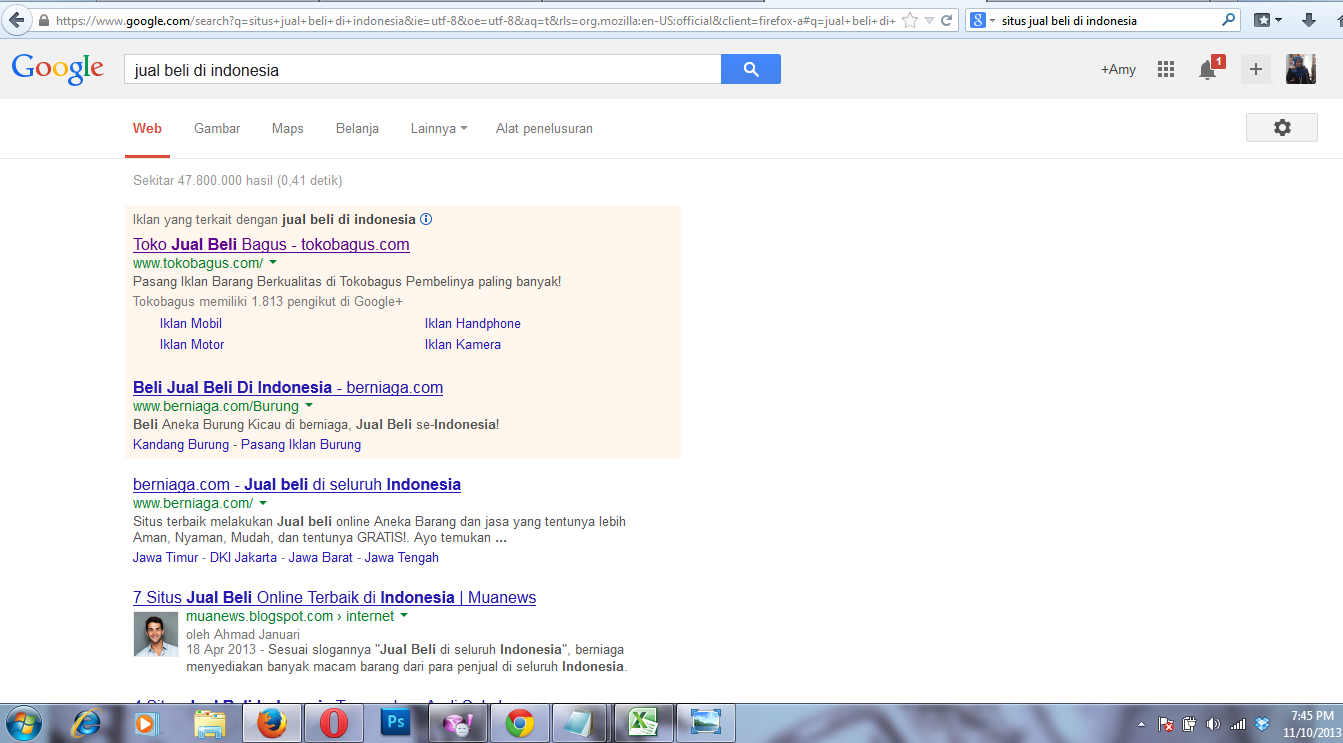
Task: Open the Kandang Burung link
Action: (181, 444)
